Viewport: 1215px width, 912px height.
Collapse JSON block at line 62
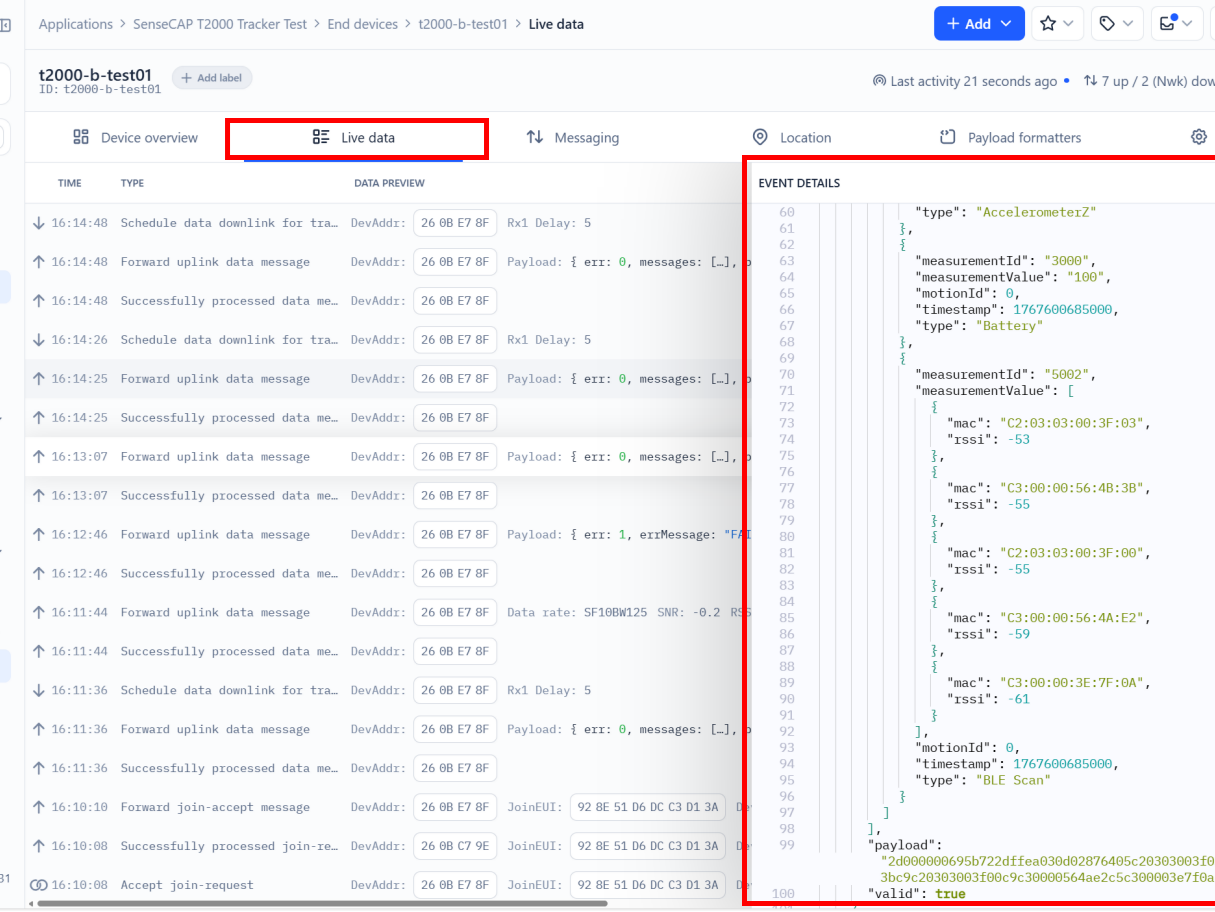point(903,245)
